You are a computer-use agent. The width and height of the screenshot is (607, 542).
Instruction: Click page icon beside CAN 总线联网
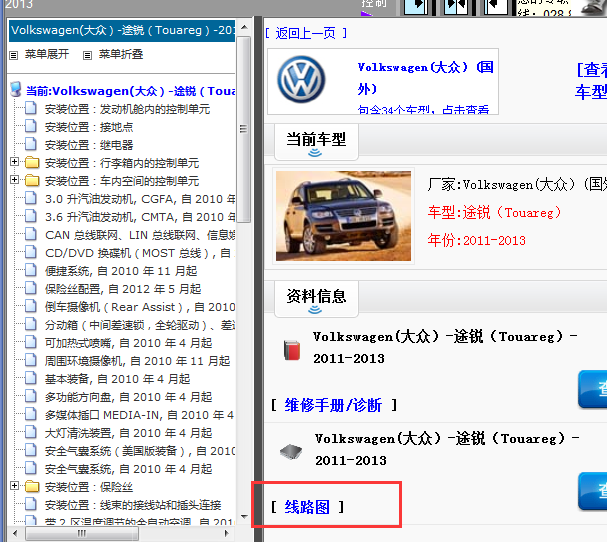pyautogui.click(x=31, y=235)
